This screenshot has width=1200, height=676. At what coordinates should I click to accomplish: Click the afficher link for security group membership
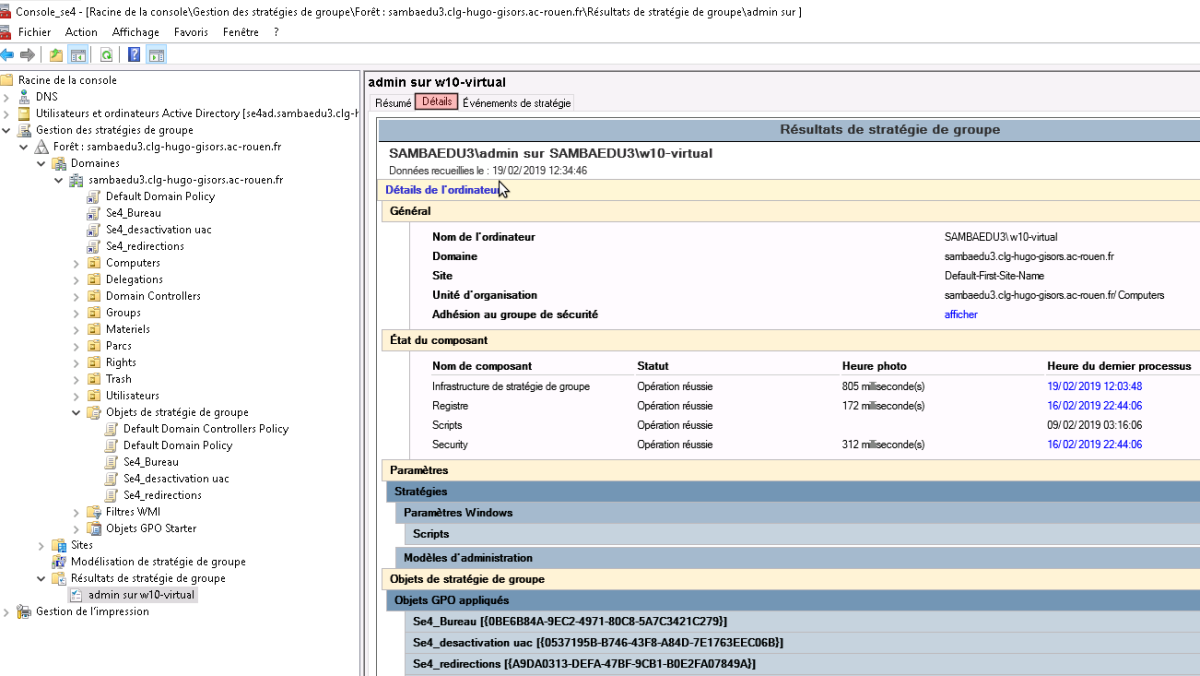click(961, 314)
